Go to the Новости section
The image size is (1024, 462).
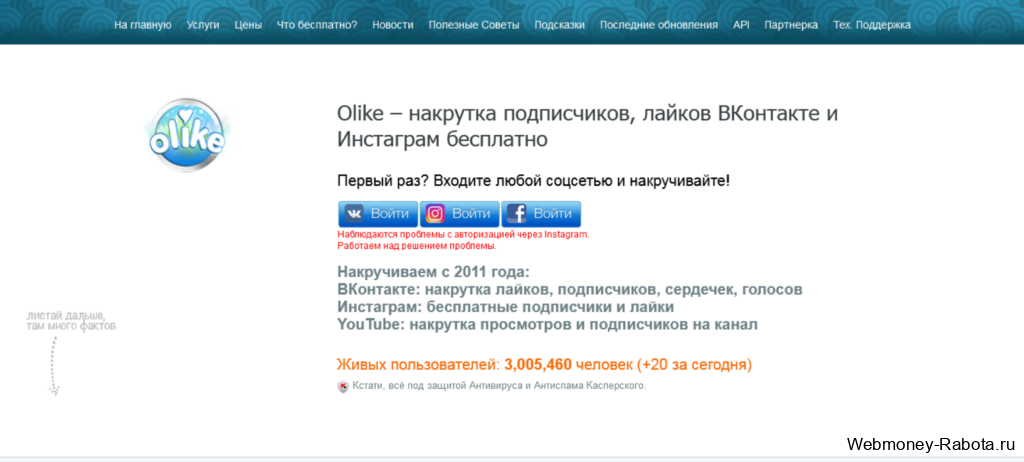coord(393,25)
